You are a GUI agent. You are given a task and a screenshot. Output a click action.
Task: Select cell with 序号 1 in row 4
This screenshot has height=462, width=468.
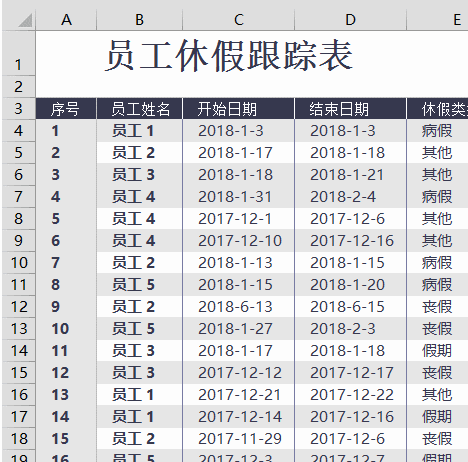coord(66,131)
